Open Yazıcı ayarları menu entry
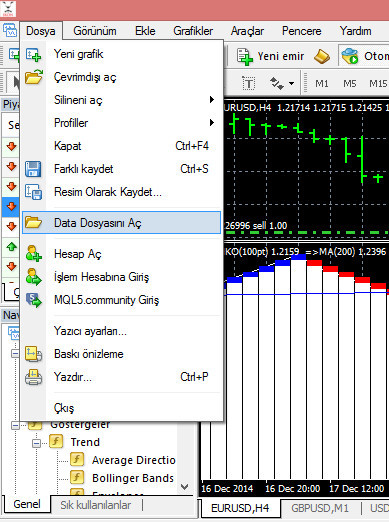This screenshot has height=522, width=389. (x=121, y=331)
